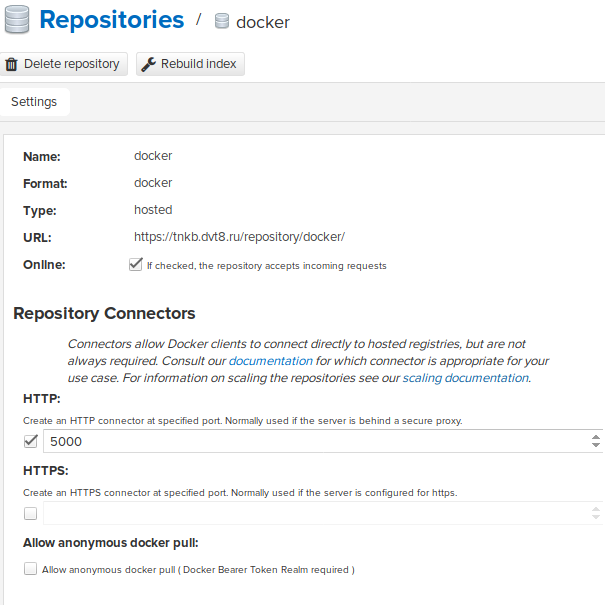The height and width of the screenshot is (605, 605).
Task: Increase HTTP port with up arrow
Action: pyautogui.click(x=596, y=436)
